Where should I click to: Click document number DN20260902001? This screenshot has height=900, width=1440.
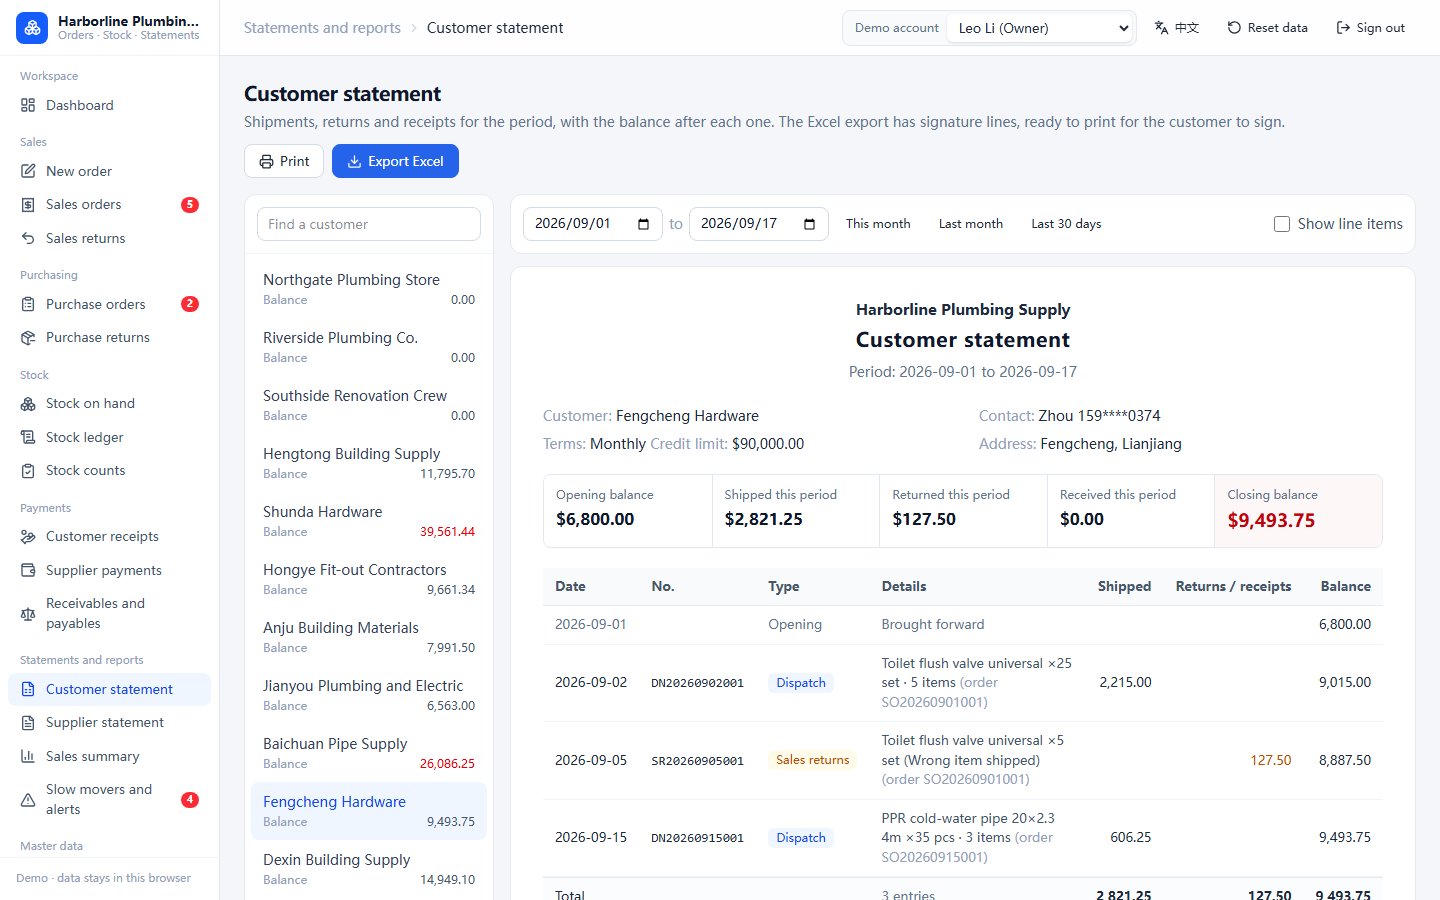coord(697,683)
